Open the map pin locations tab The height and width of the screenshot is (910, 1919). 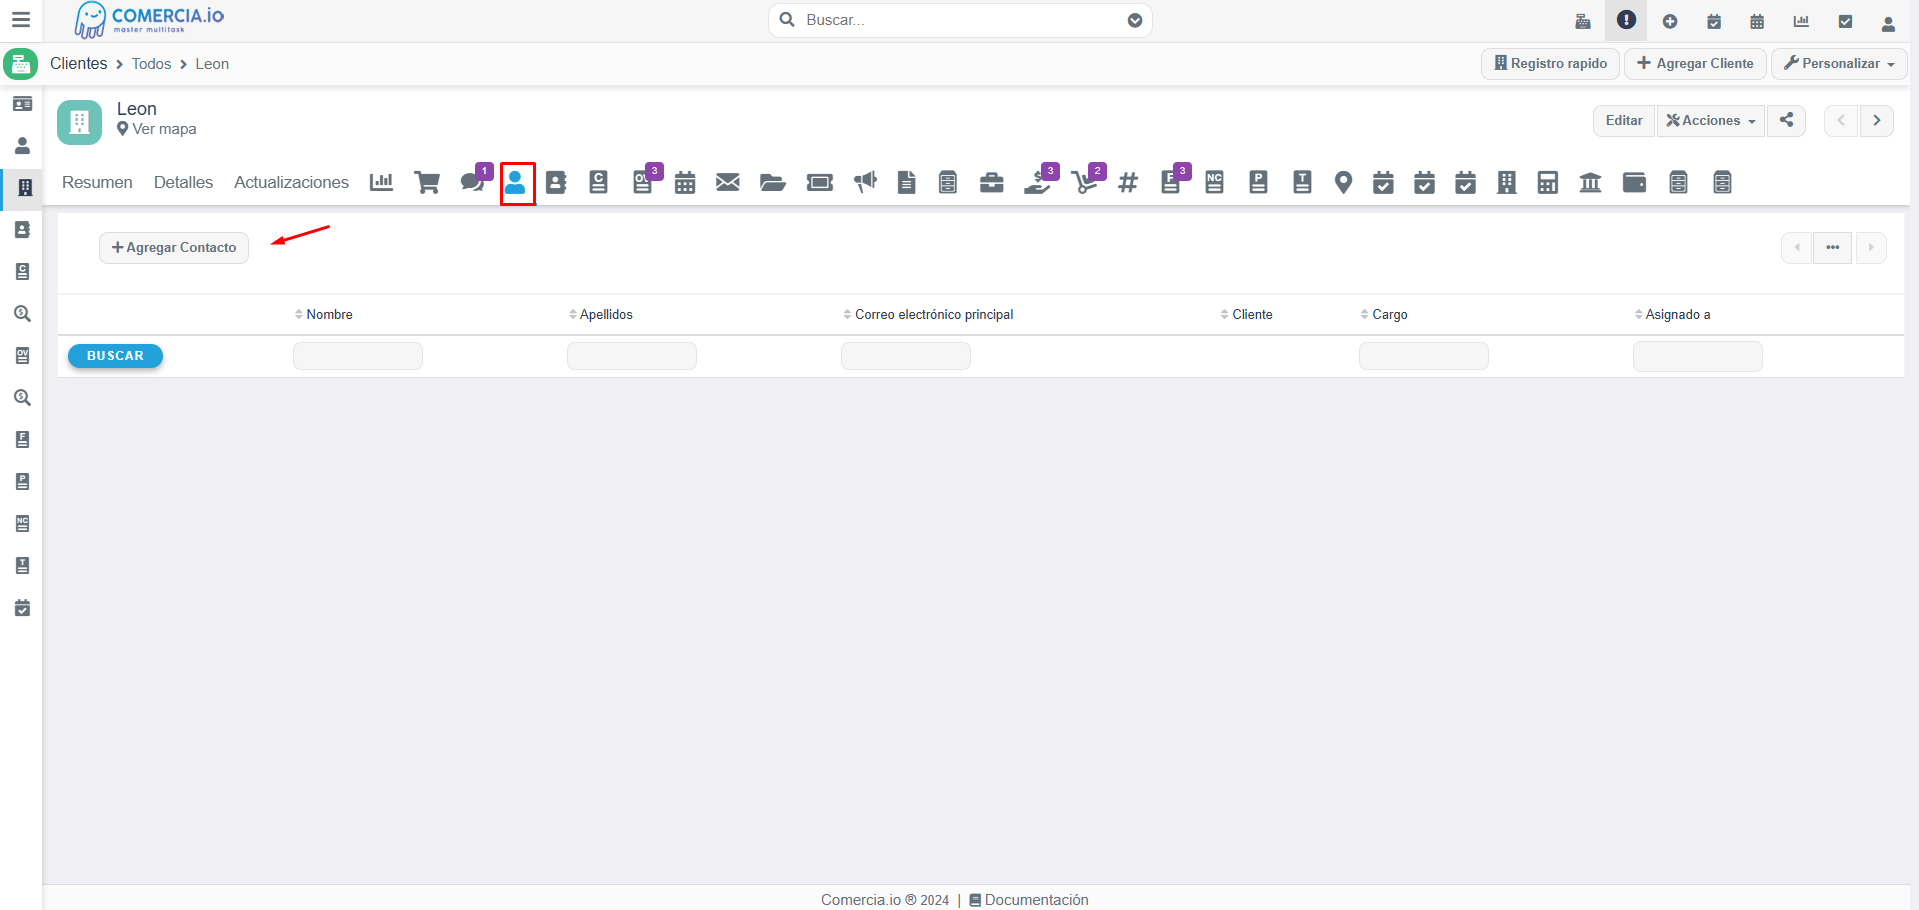(x=1344, y=182)
